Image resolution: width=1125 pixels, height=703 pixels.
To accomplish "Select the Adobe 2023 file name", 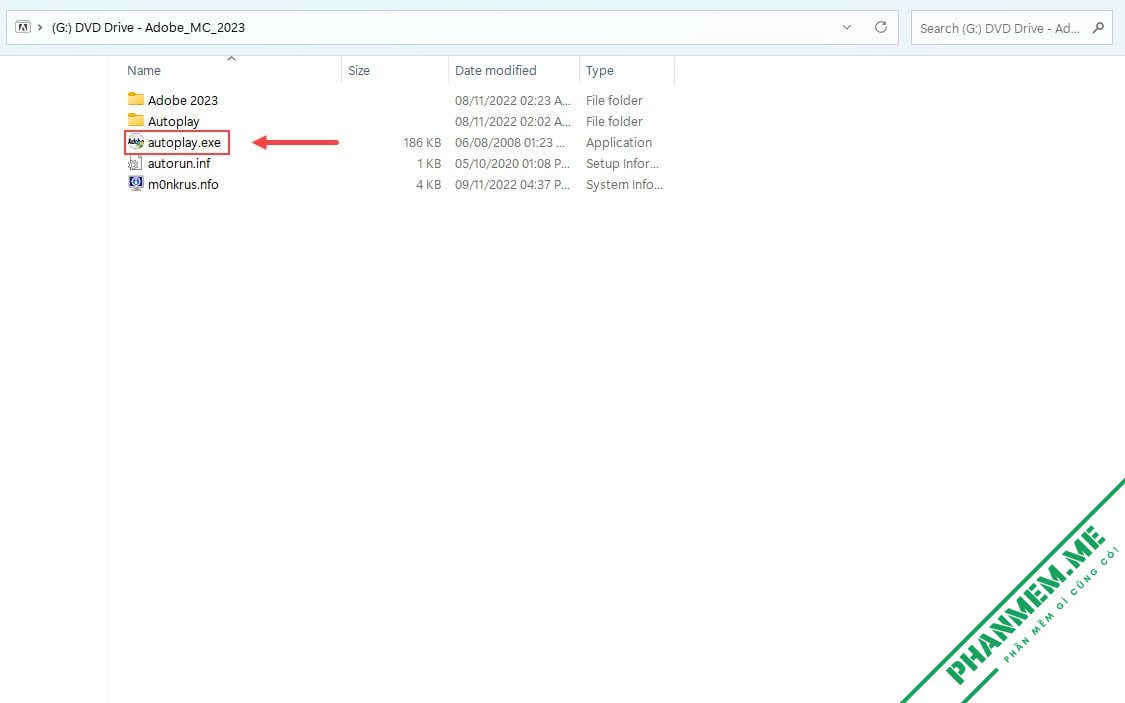I will pos(182,100).
